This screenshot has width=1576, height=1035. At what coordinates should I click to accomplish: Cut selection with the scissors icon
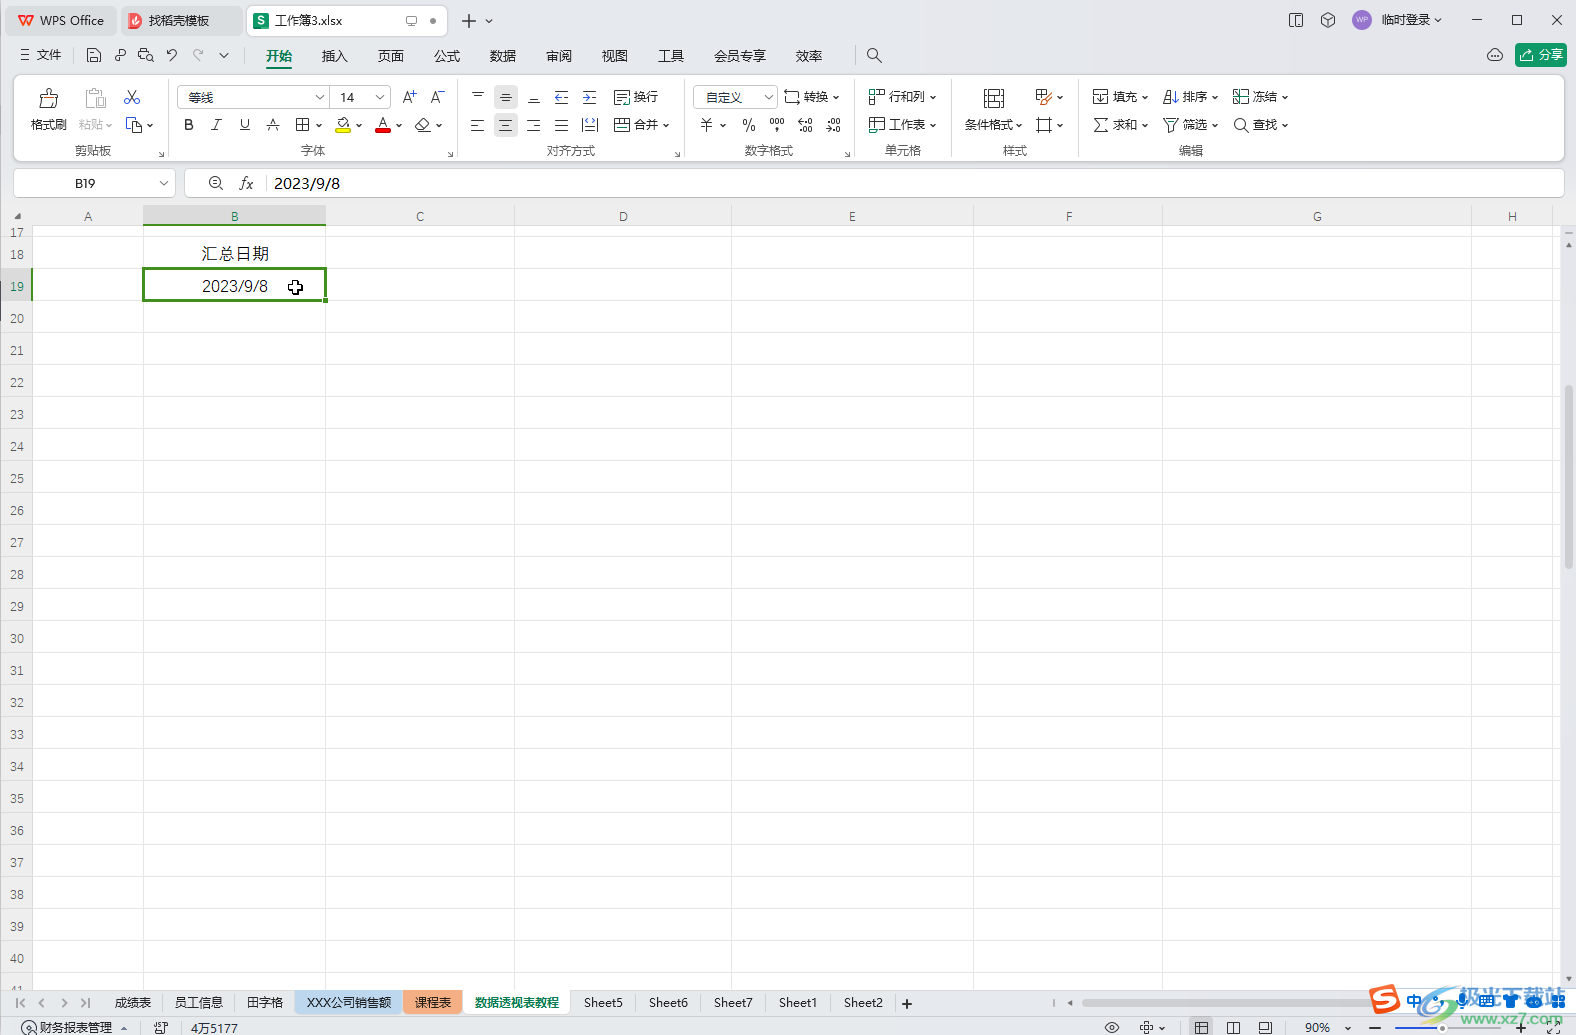tap(132, 97)
